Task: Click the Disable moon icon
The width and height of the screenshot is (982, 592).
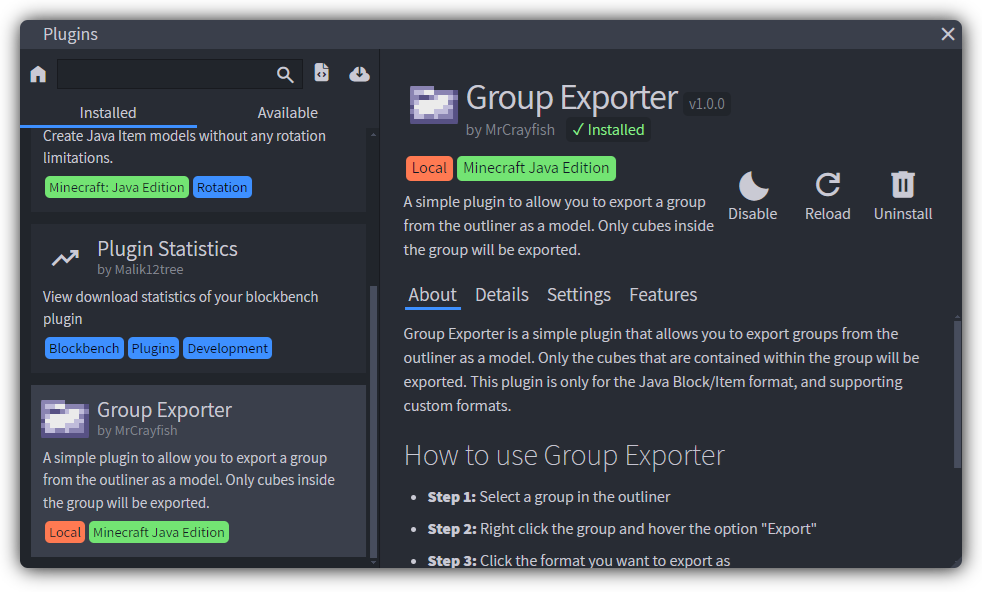Action: coord(753,186)
